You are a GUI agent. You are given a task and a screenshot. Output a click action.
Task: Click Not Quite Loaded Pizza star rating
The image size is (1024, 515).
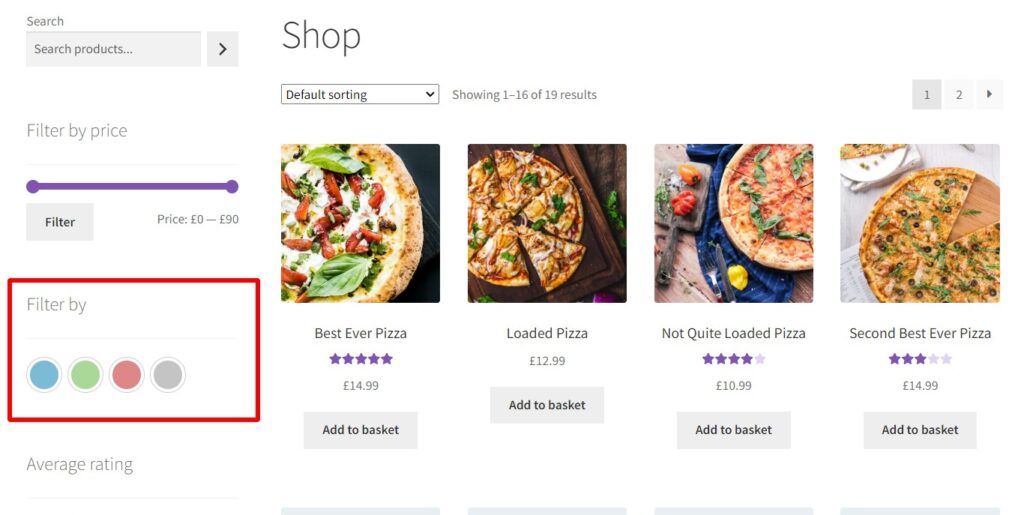click(x=733, y=359)
